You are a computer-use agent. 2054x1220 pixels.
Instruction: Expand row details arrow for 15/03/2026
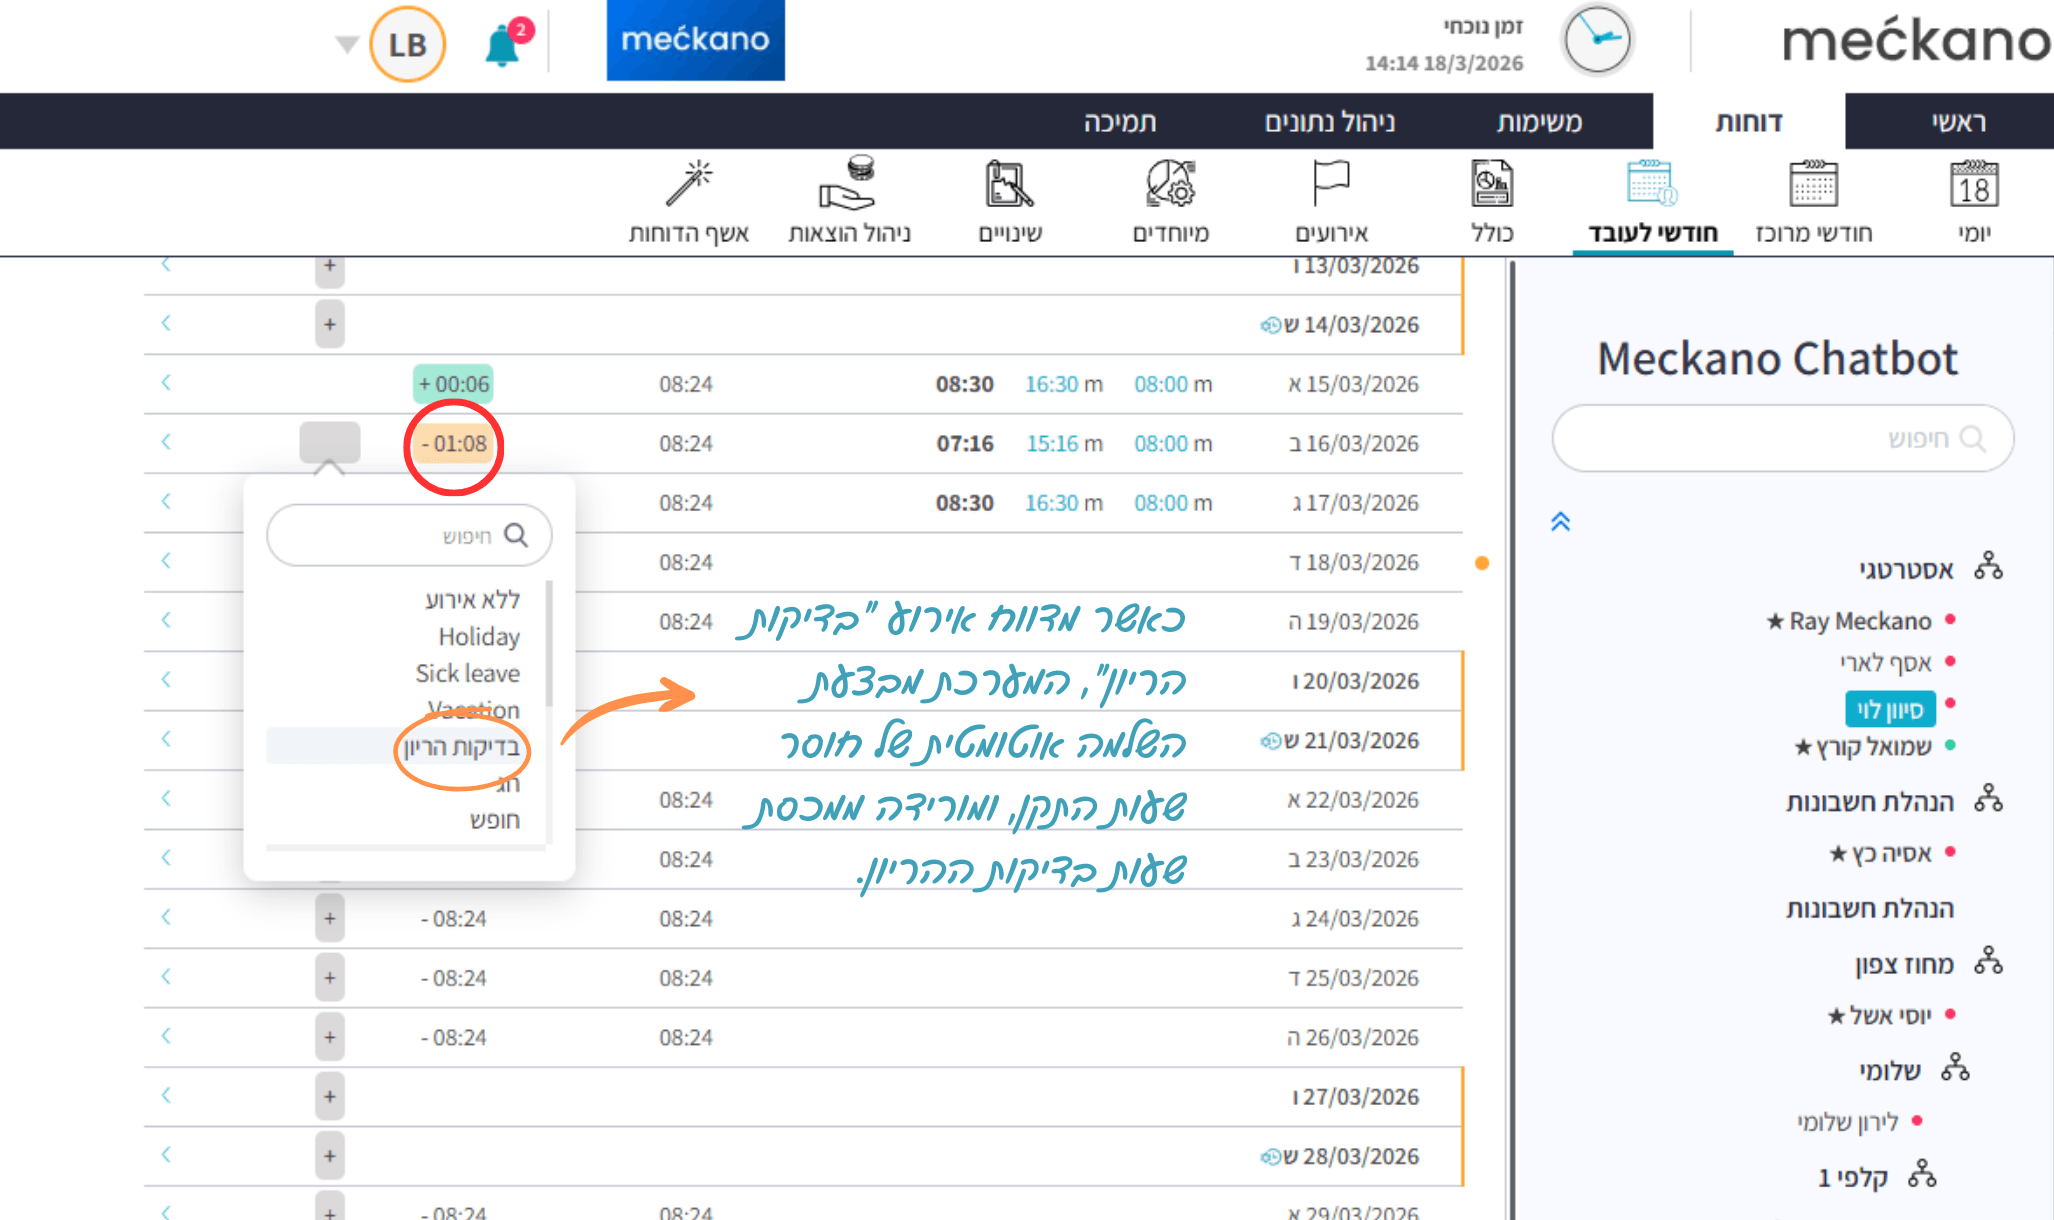[166, 383]
